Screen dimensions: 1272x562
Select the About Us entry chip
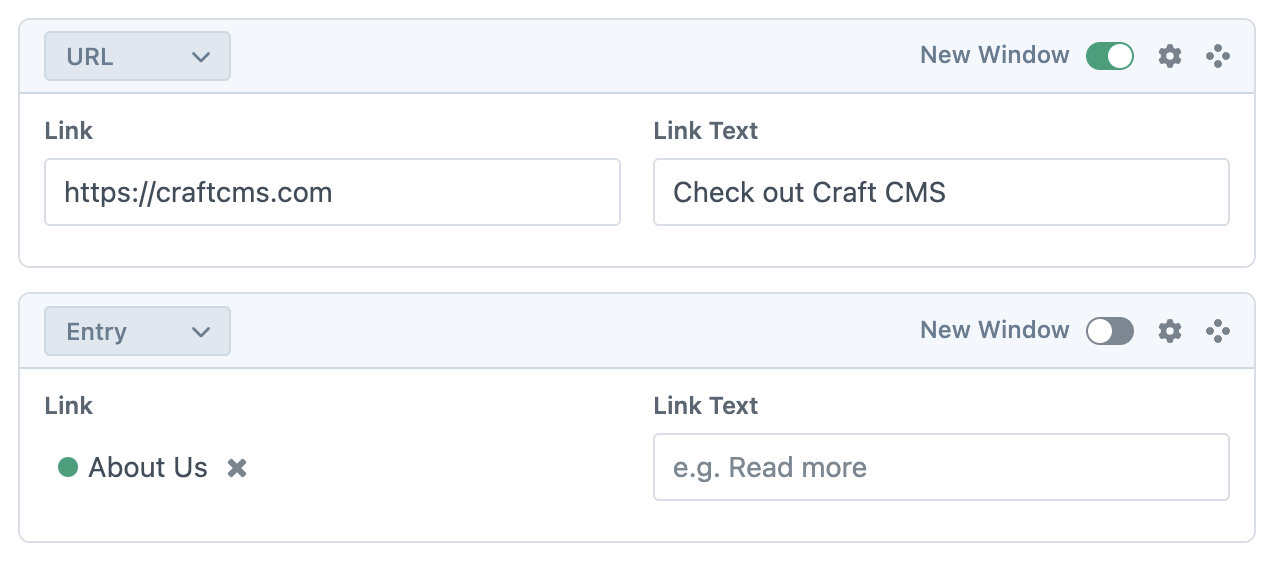(147, 467)
